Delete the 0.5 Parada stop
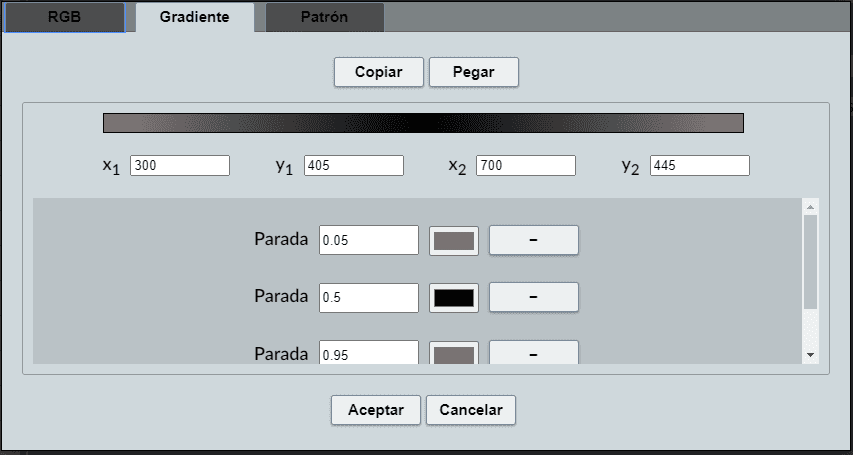 tap(533, 297)
